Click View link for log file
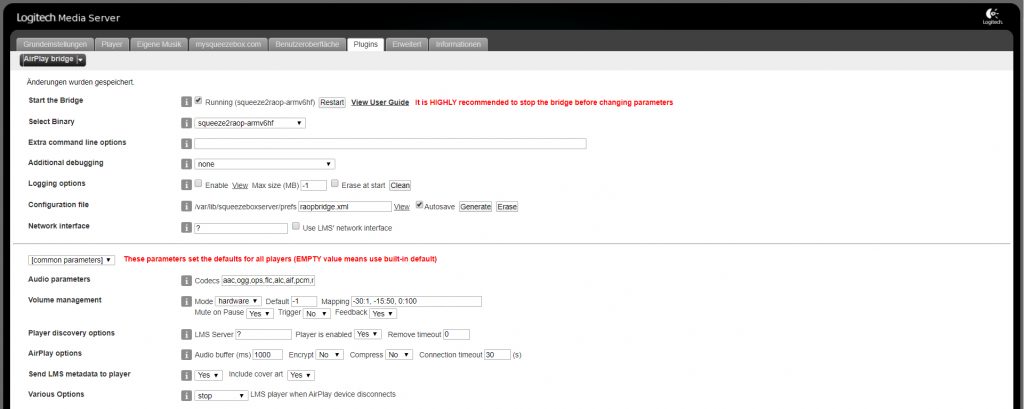Image resolution: width=1024 pixels, height=409 pixels. (240, 186)
